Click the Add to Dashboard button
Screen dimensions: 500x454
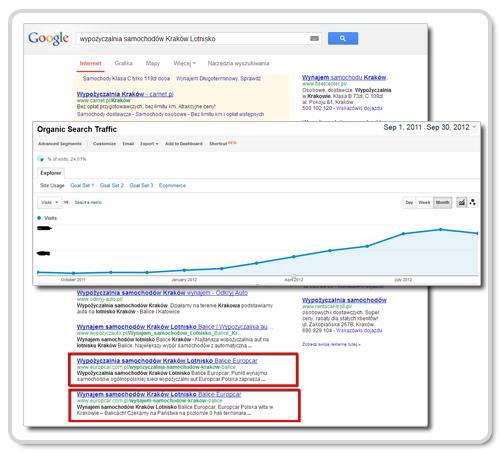184,144
